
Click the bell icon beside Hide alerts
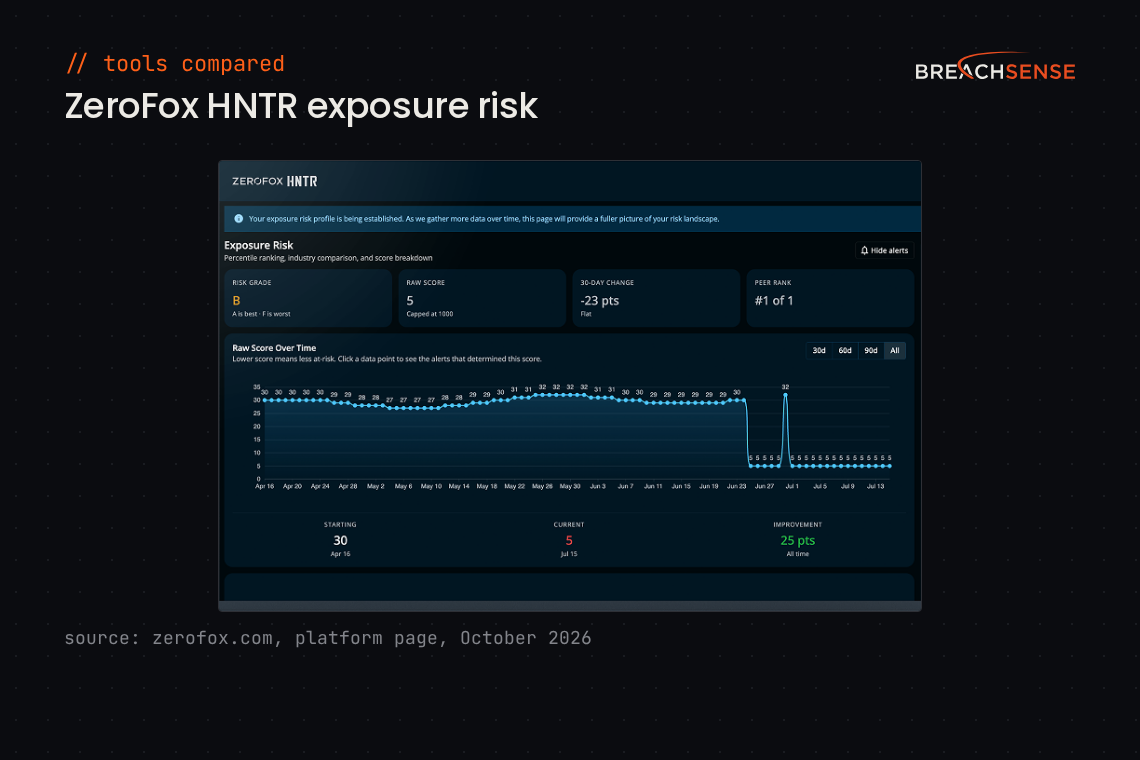864,250
